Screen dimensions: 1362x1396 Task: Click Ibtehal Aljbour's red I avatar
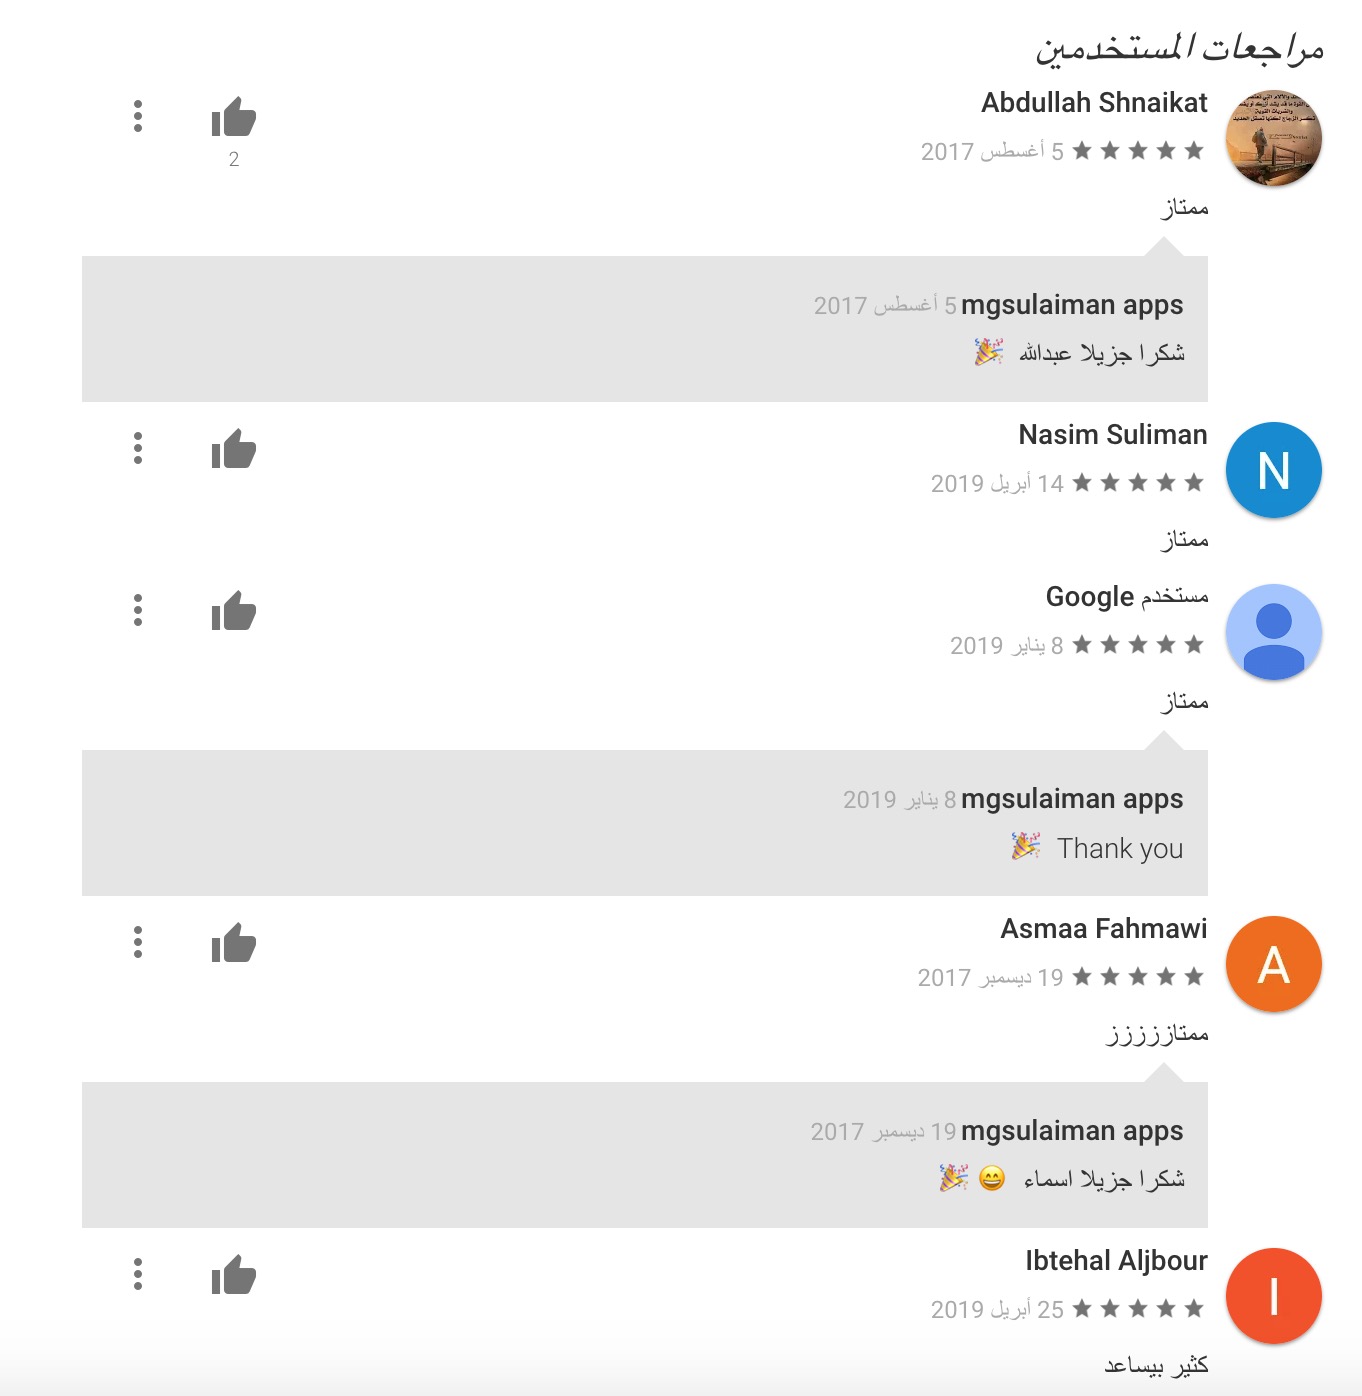[x=1273, y=1297]
